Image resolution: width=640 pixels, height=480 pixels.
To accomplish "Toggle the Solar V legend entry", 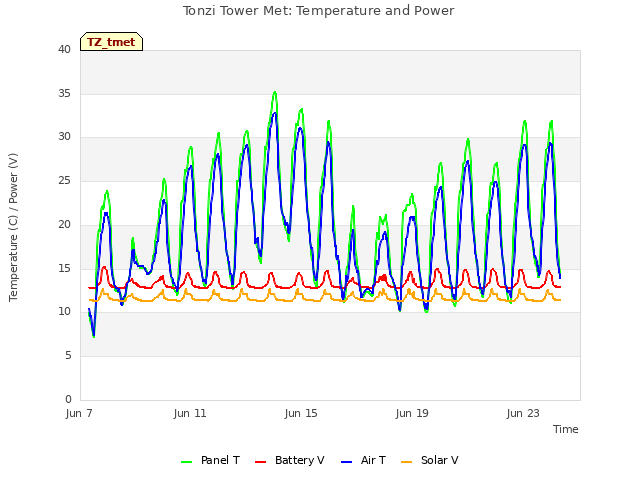I will pyautogui.click(x=429, y=460).
